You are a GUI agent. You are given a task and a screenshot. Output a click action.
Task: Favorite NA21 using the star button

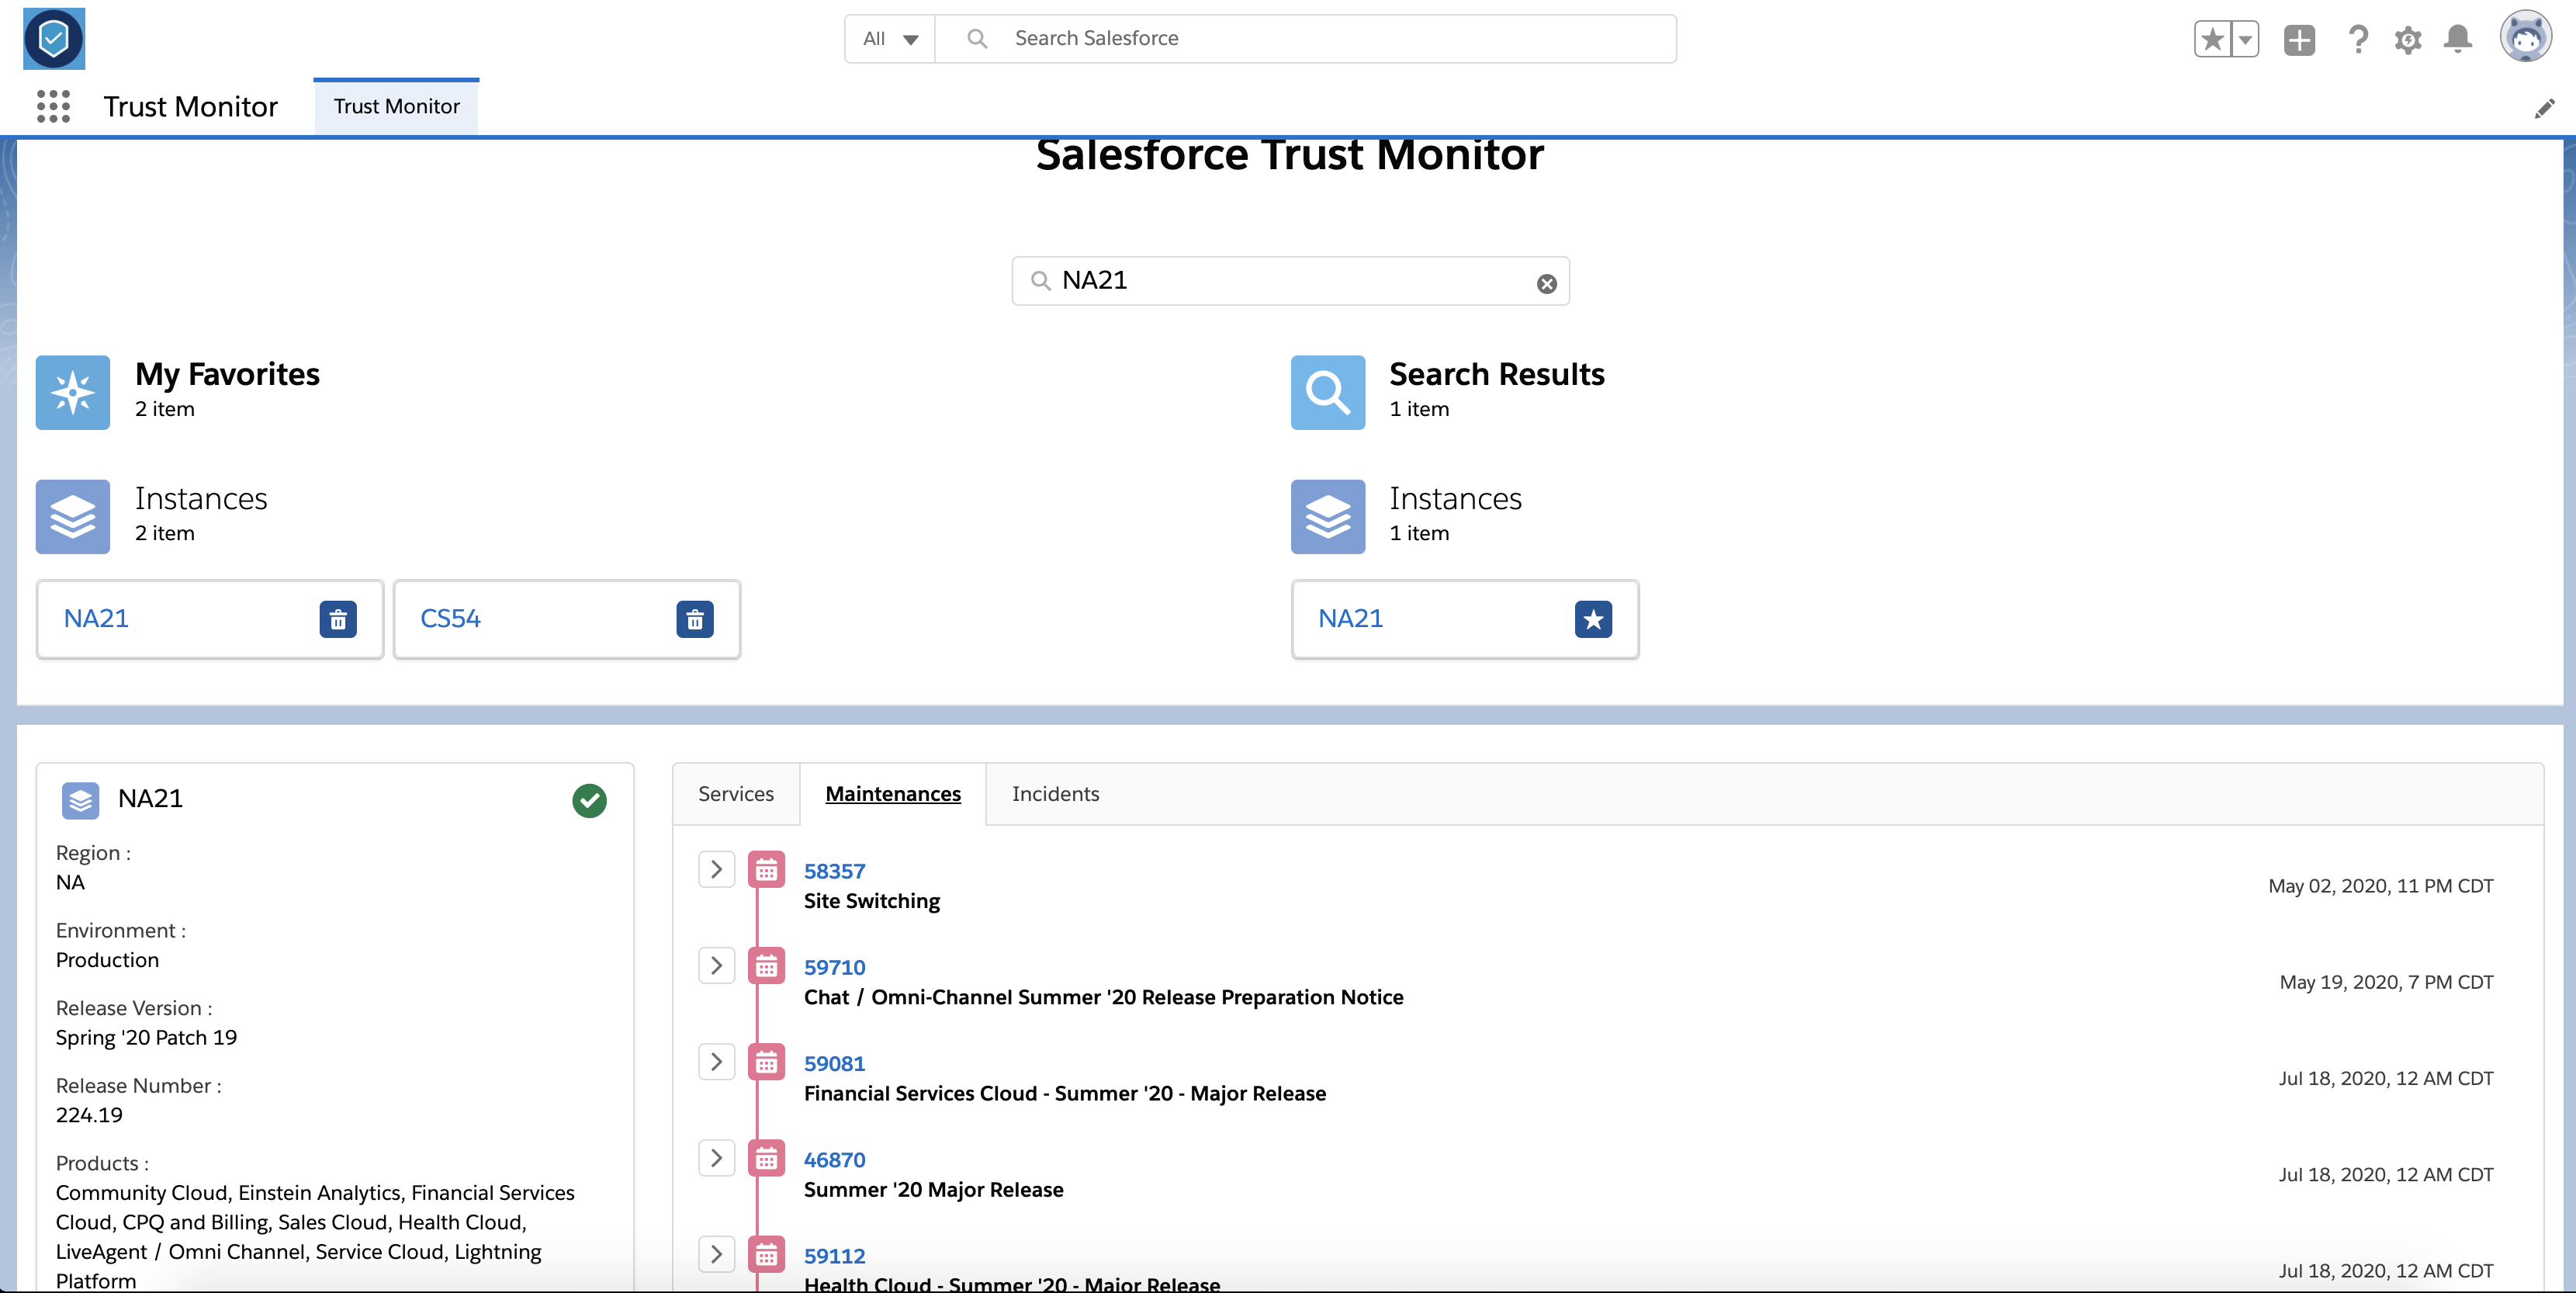[x=1593, y=619]
